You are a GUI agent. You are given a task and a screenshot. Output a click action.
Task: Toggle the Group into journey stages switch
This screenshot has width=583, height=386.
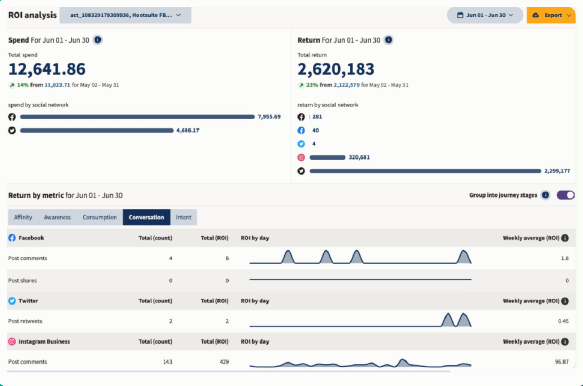pos(566,195)
